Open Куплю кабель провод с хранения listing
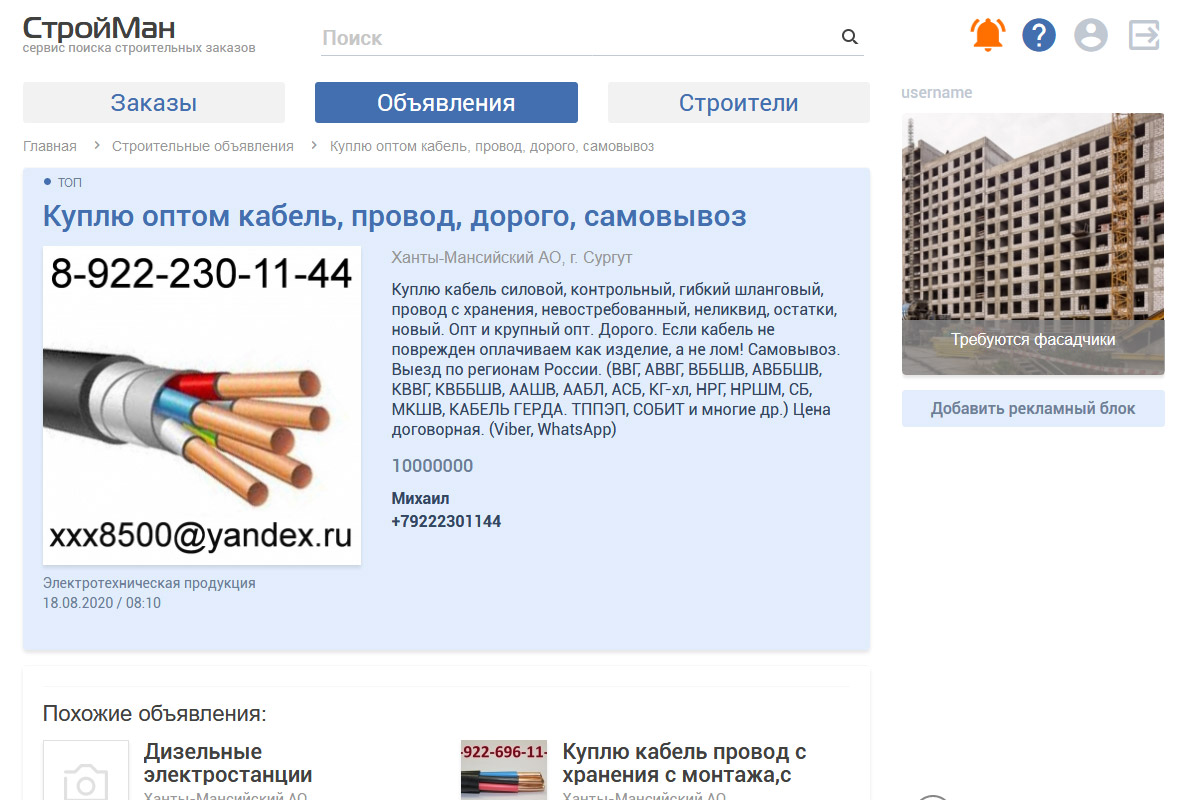This screenshot has width=1200, height=800. pyautogui.click(x=684, y=763)
